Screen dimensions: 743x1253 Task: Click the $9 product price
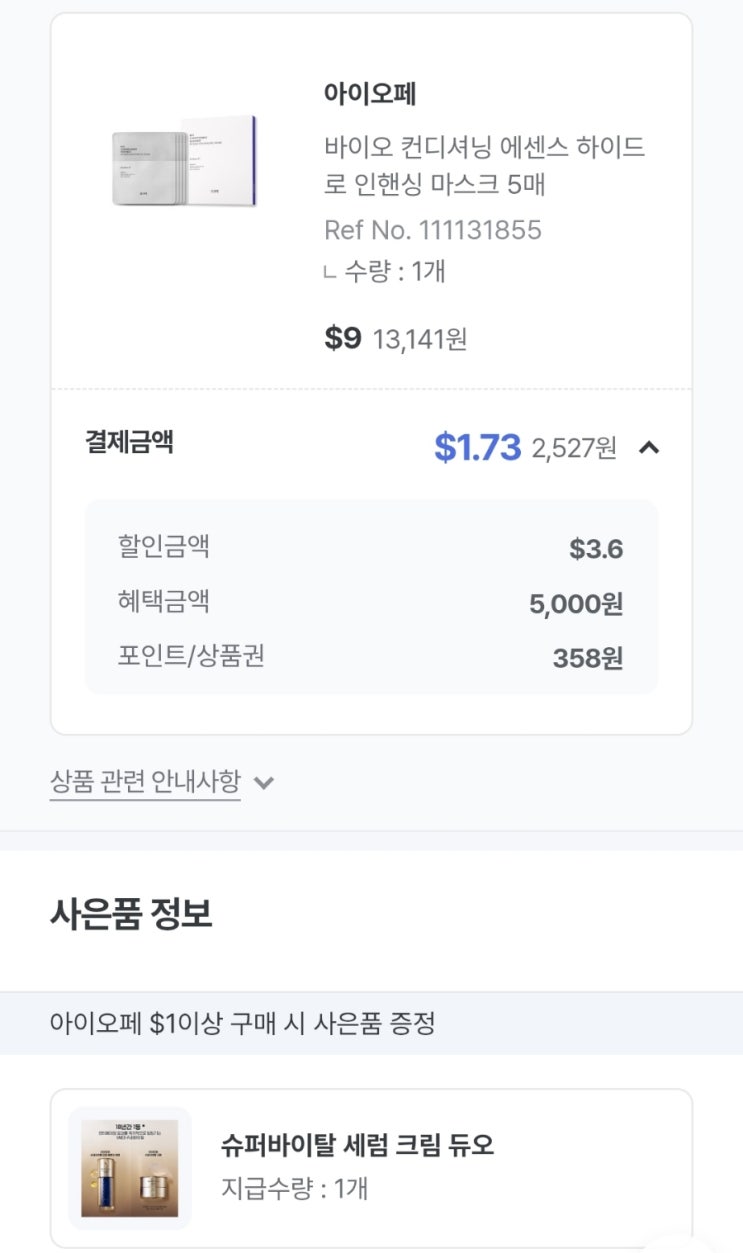(342, 338)
